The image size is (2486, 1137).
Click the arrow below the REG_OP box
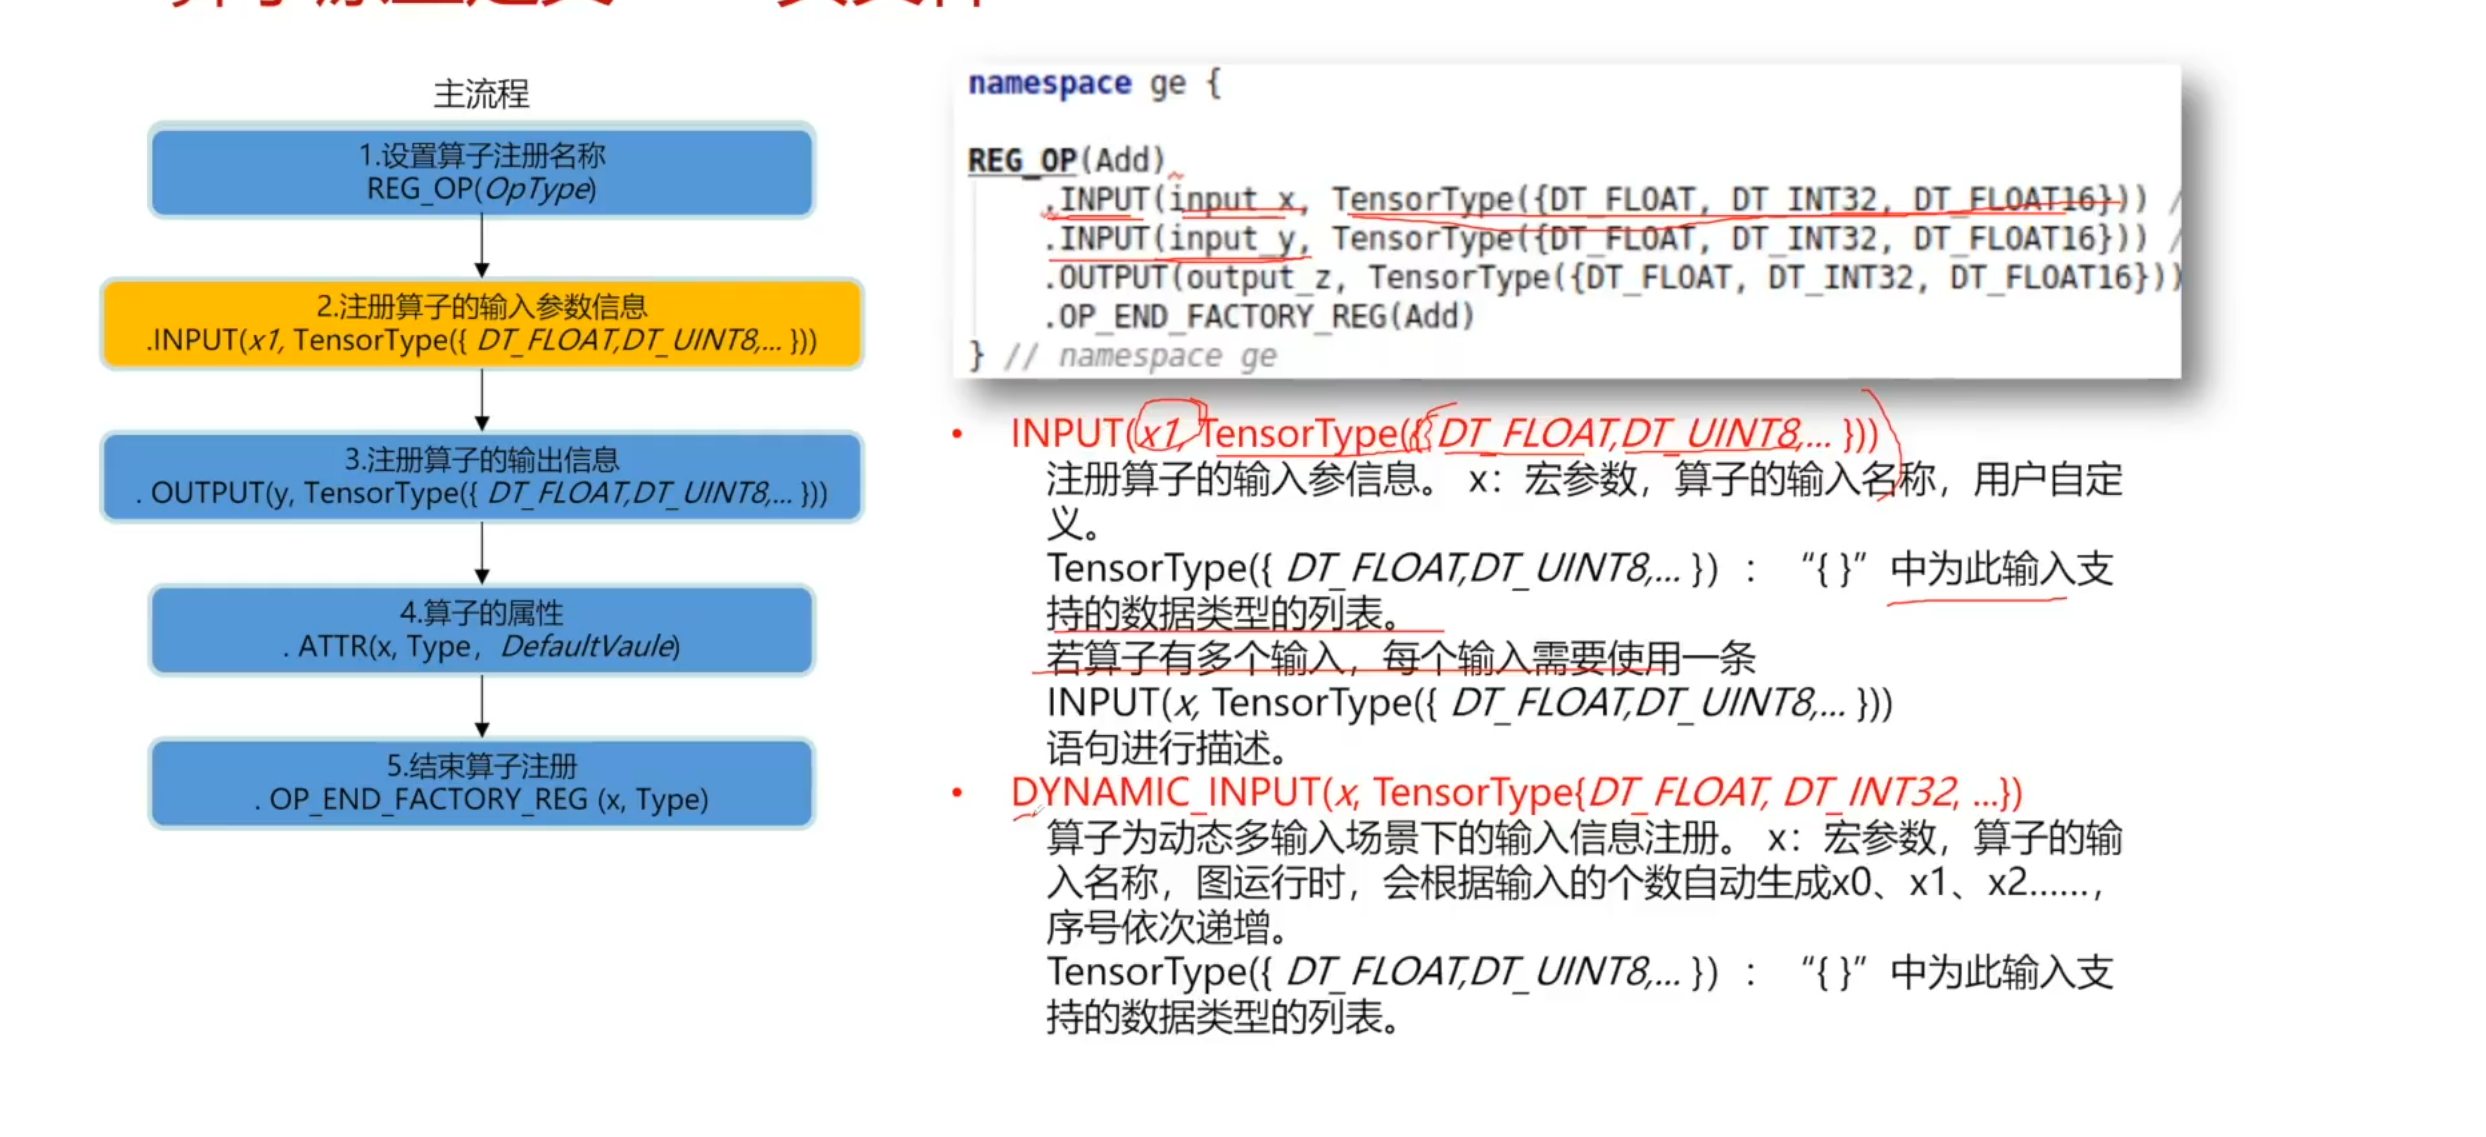482,247
